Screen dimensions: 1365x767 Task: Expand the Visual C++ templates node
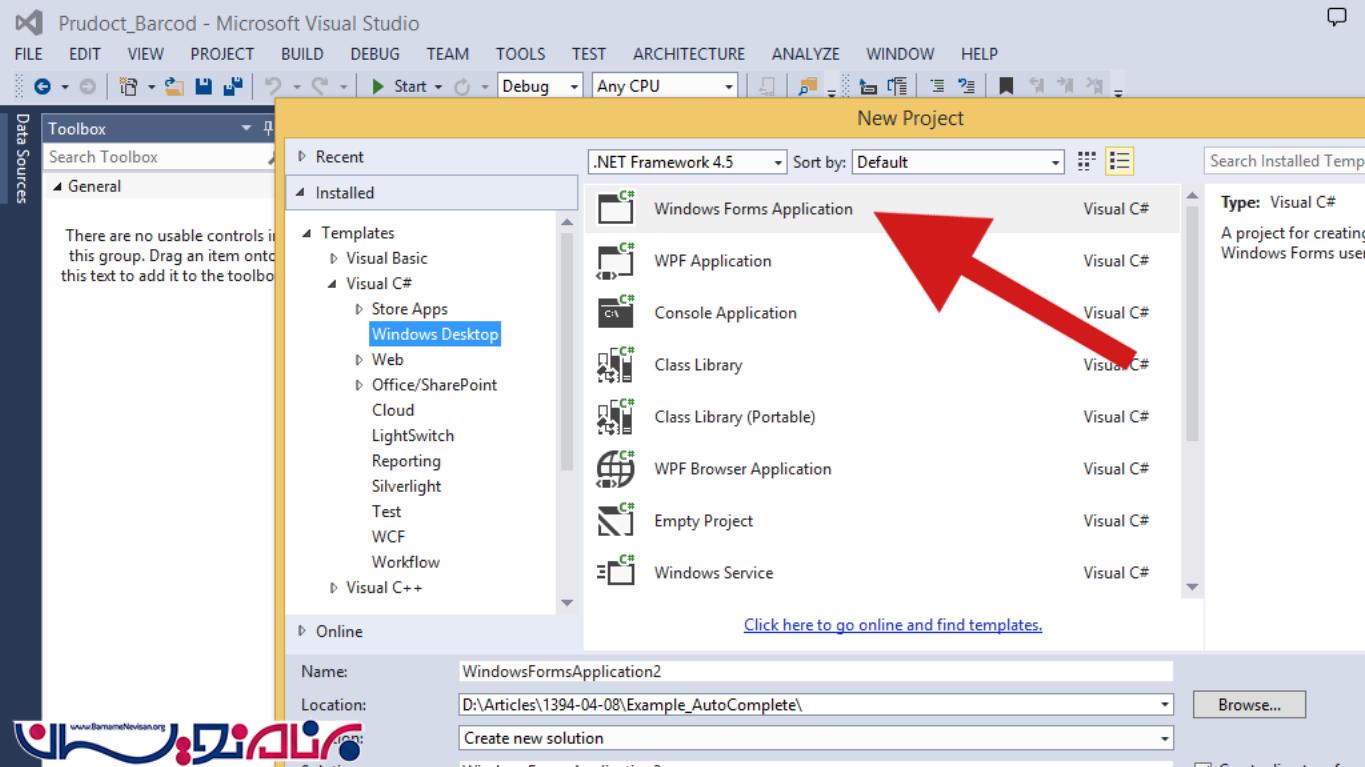pos(334,588)
